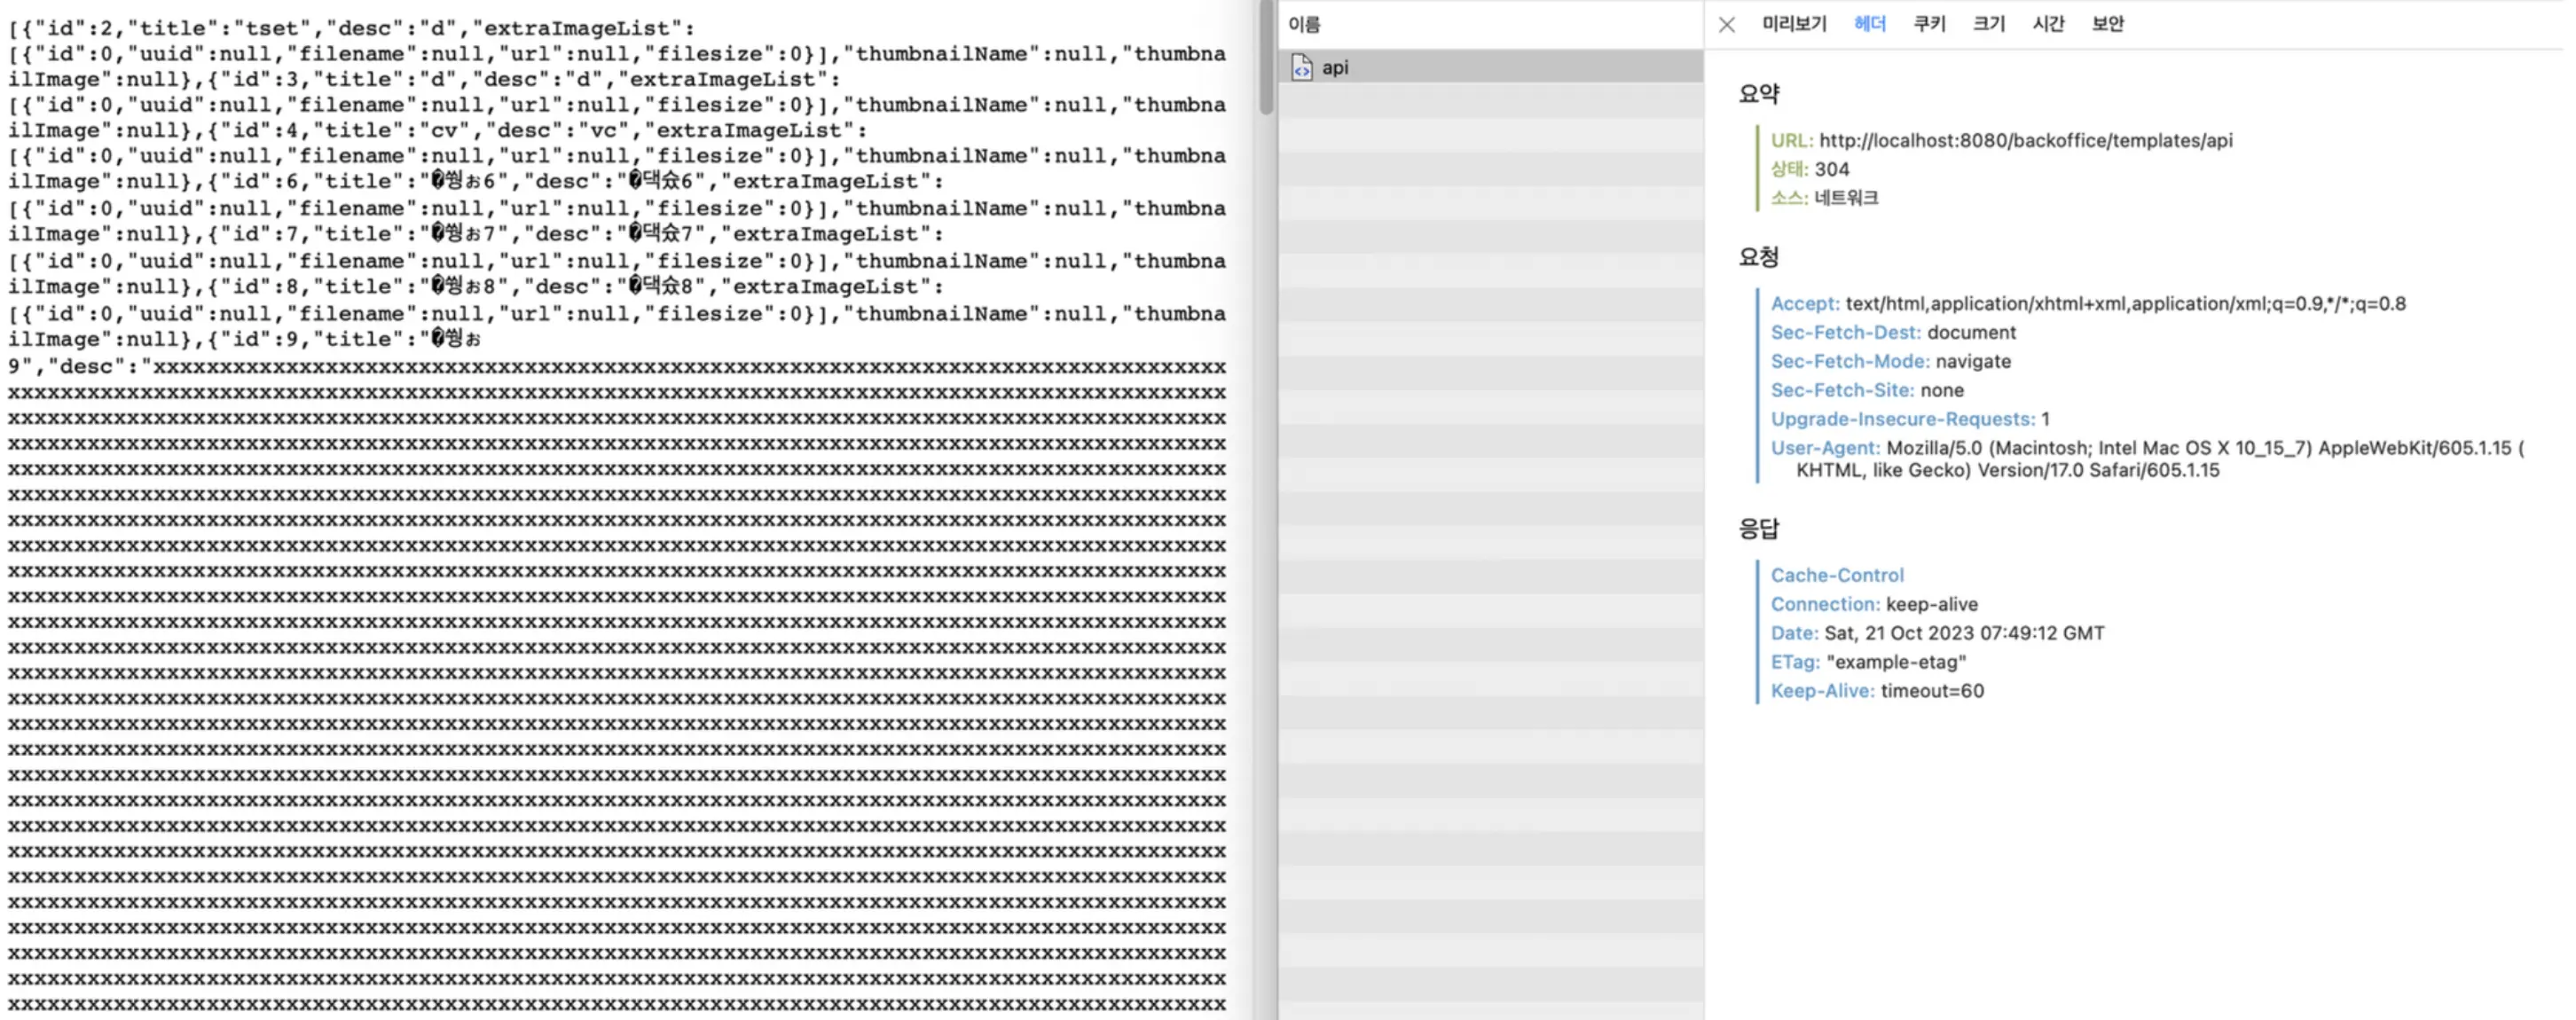
Task: Show the 보안 tab
Action: click(x=2107, y=24)
